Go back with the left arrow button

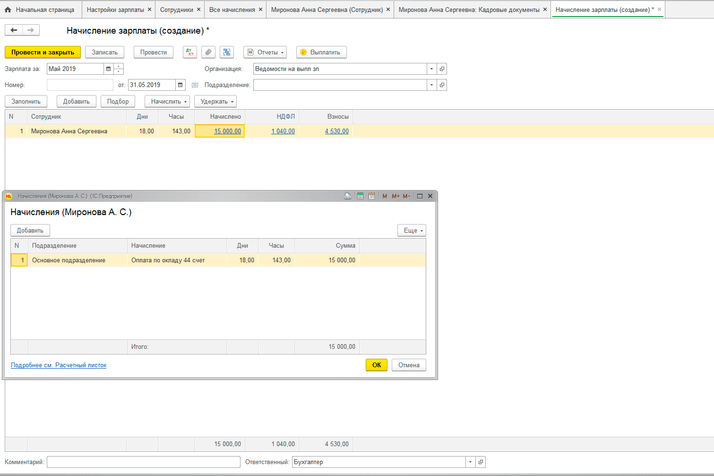14,30
